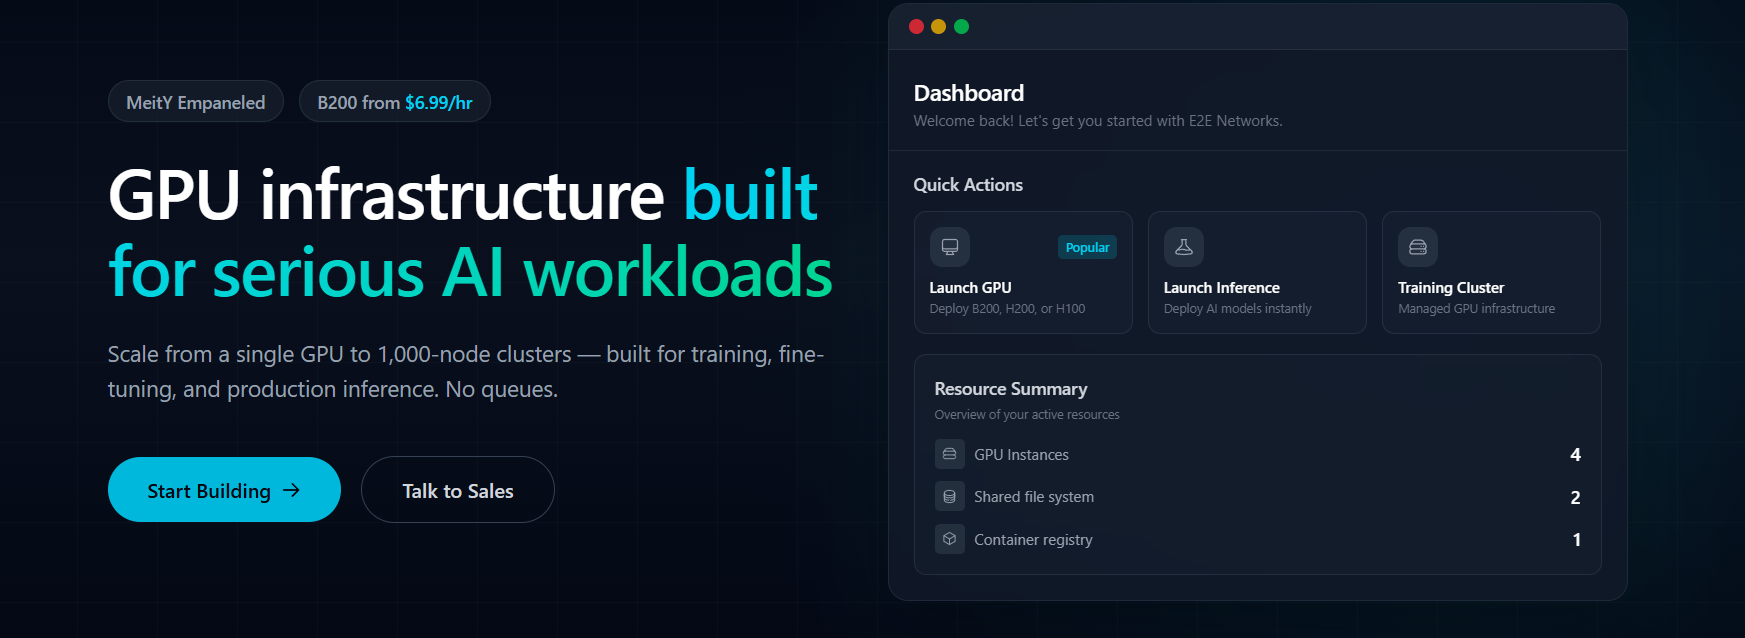Open the Launch GPU card title

click(x=970, y=288)
